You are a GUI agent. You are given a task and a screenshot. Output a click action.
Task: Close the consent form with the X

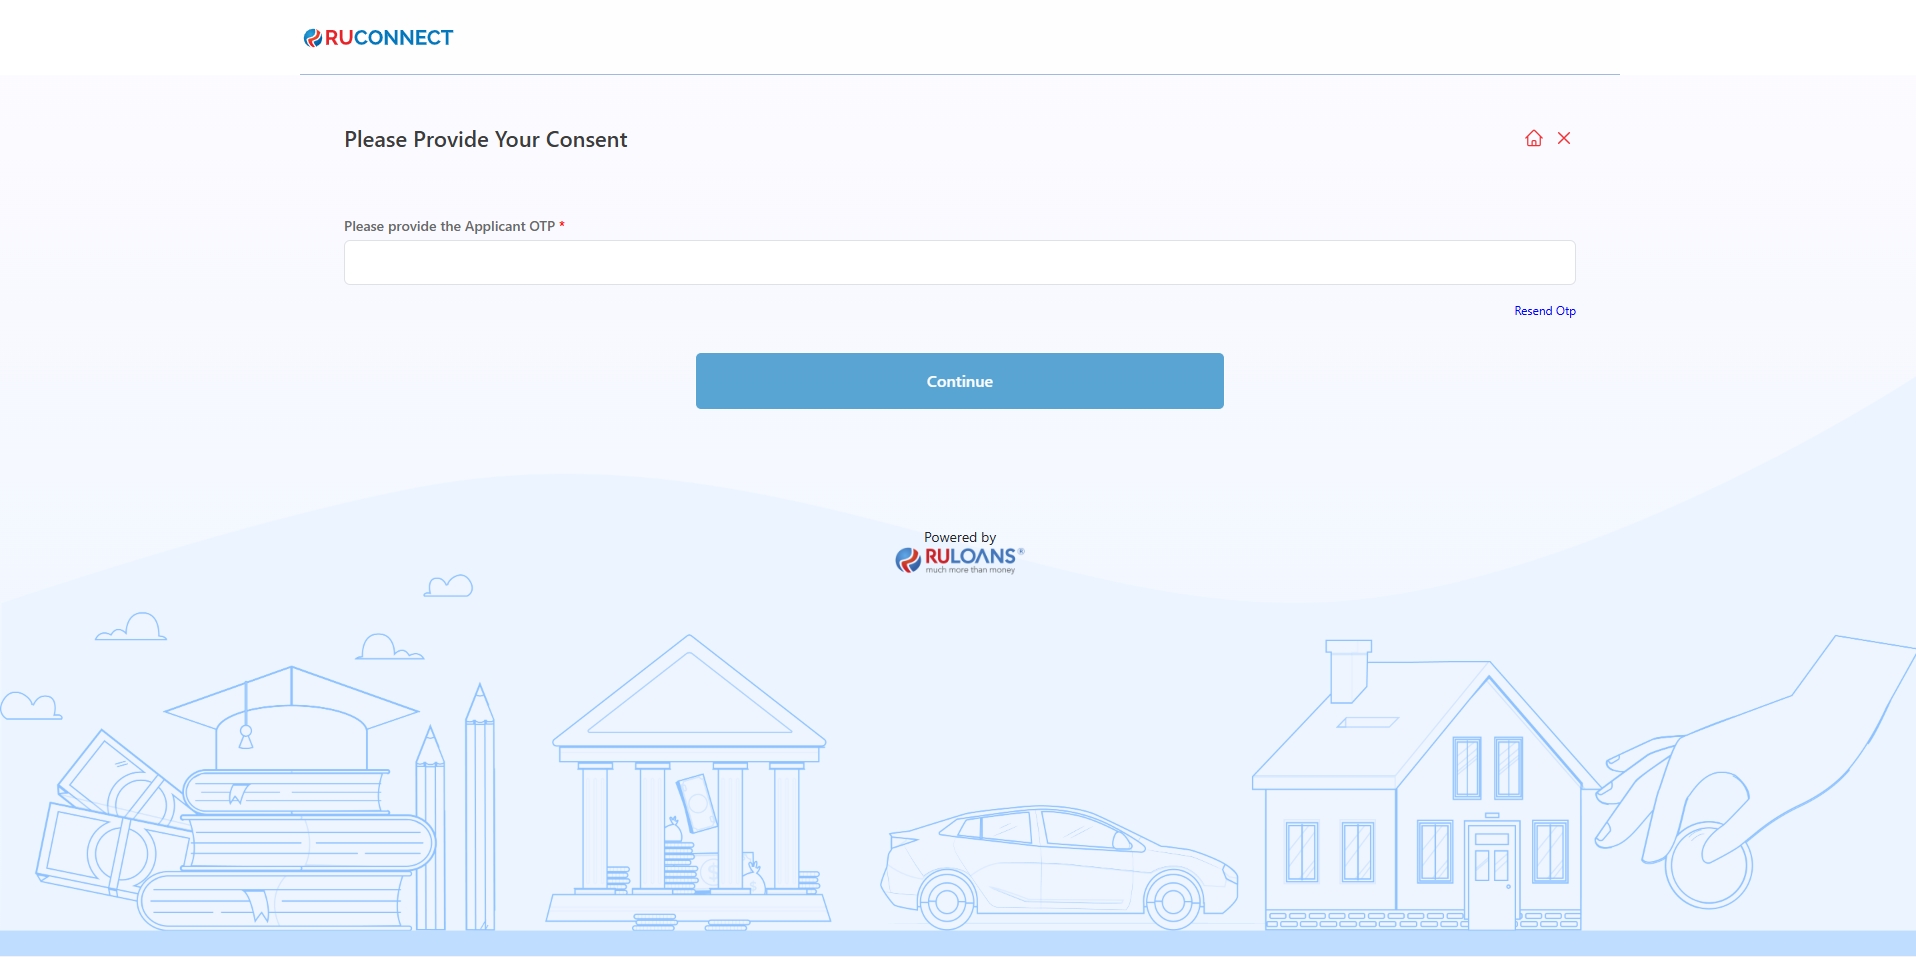coord(1564,139)
